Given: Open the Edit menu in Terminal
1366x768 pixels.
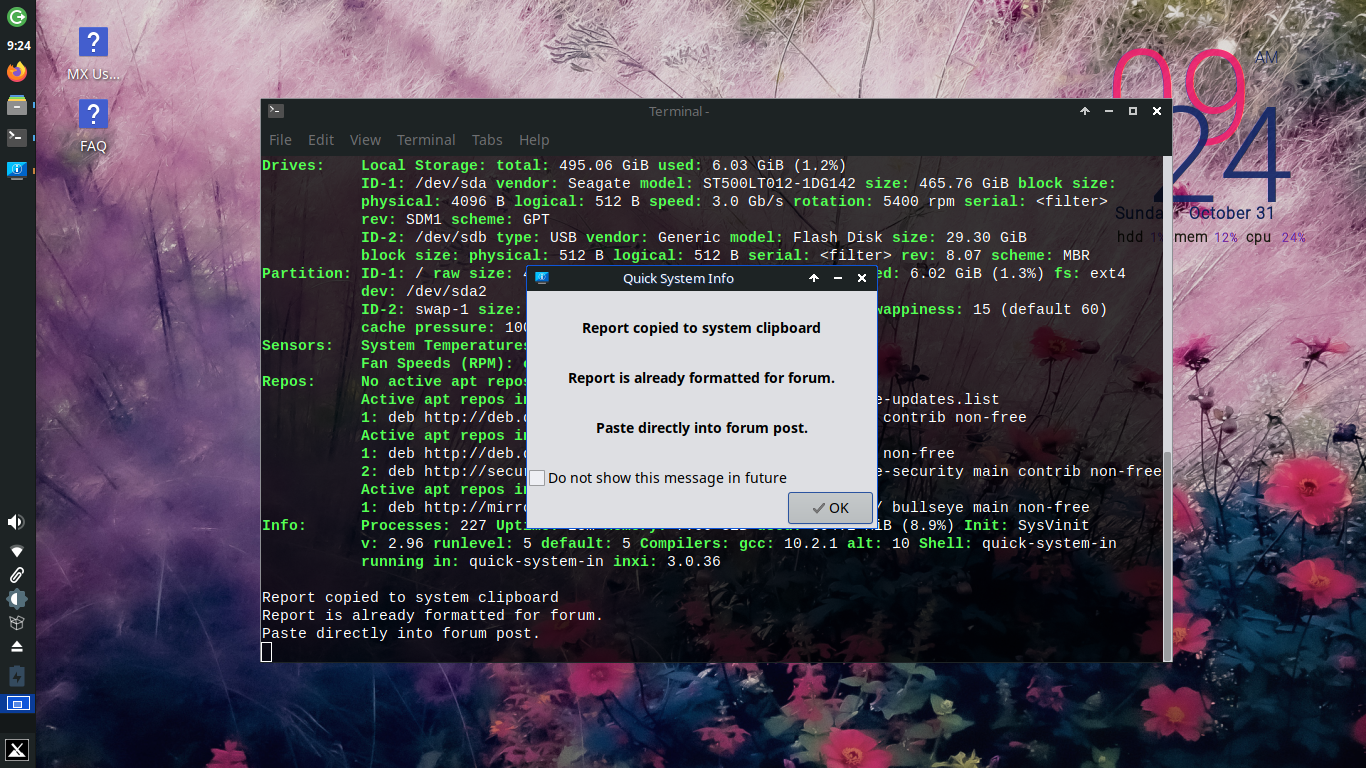Looking at the screenshot, I should (x=321, y=140).
